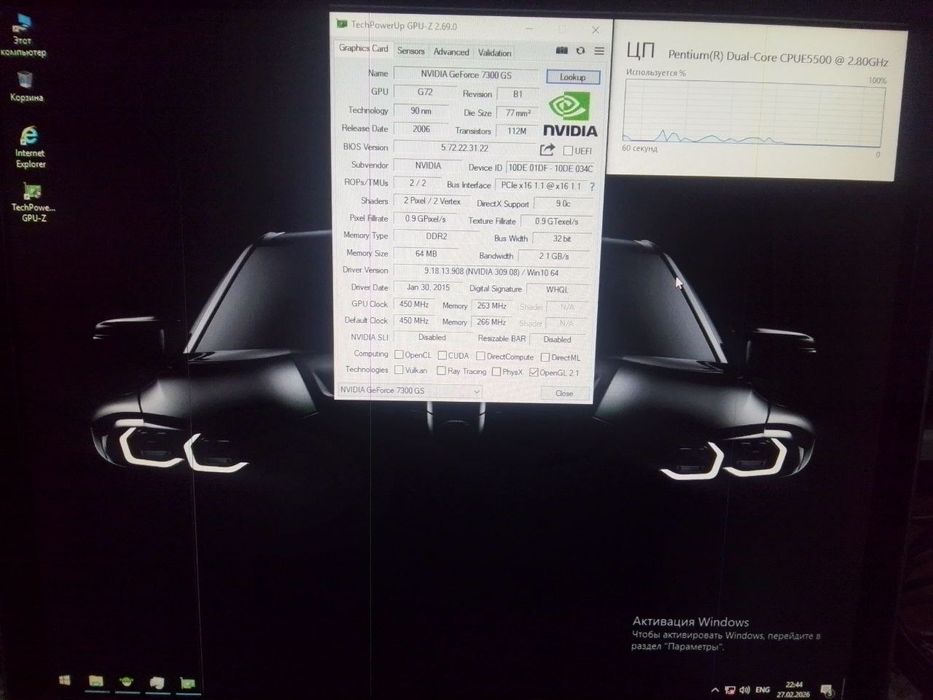Image resolution: width=933 pixels, height=700 pixels.
Task: Click the volume speaker tray icon
Action: (x=744, y=690)
